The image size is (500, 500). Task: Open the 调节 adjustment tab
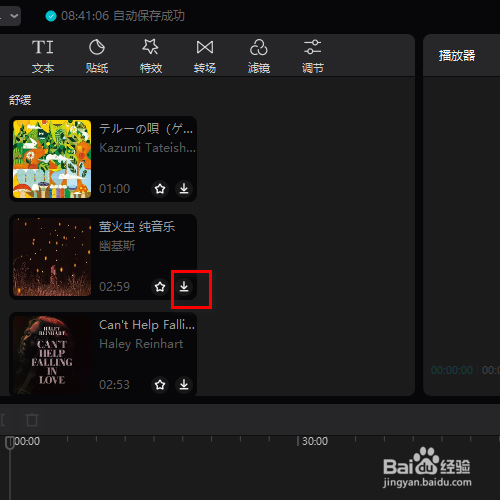[313, 56]
